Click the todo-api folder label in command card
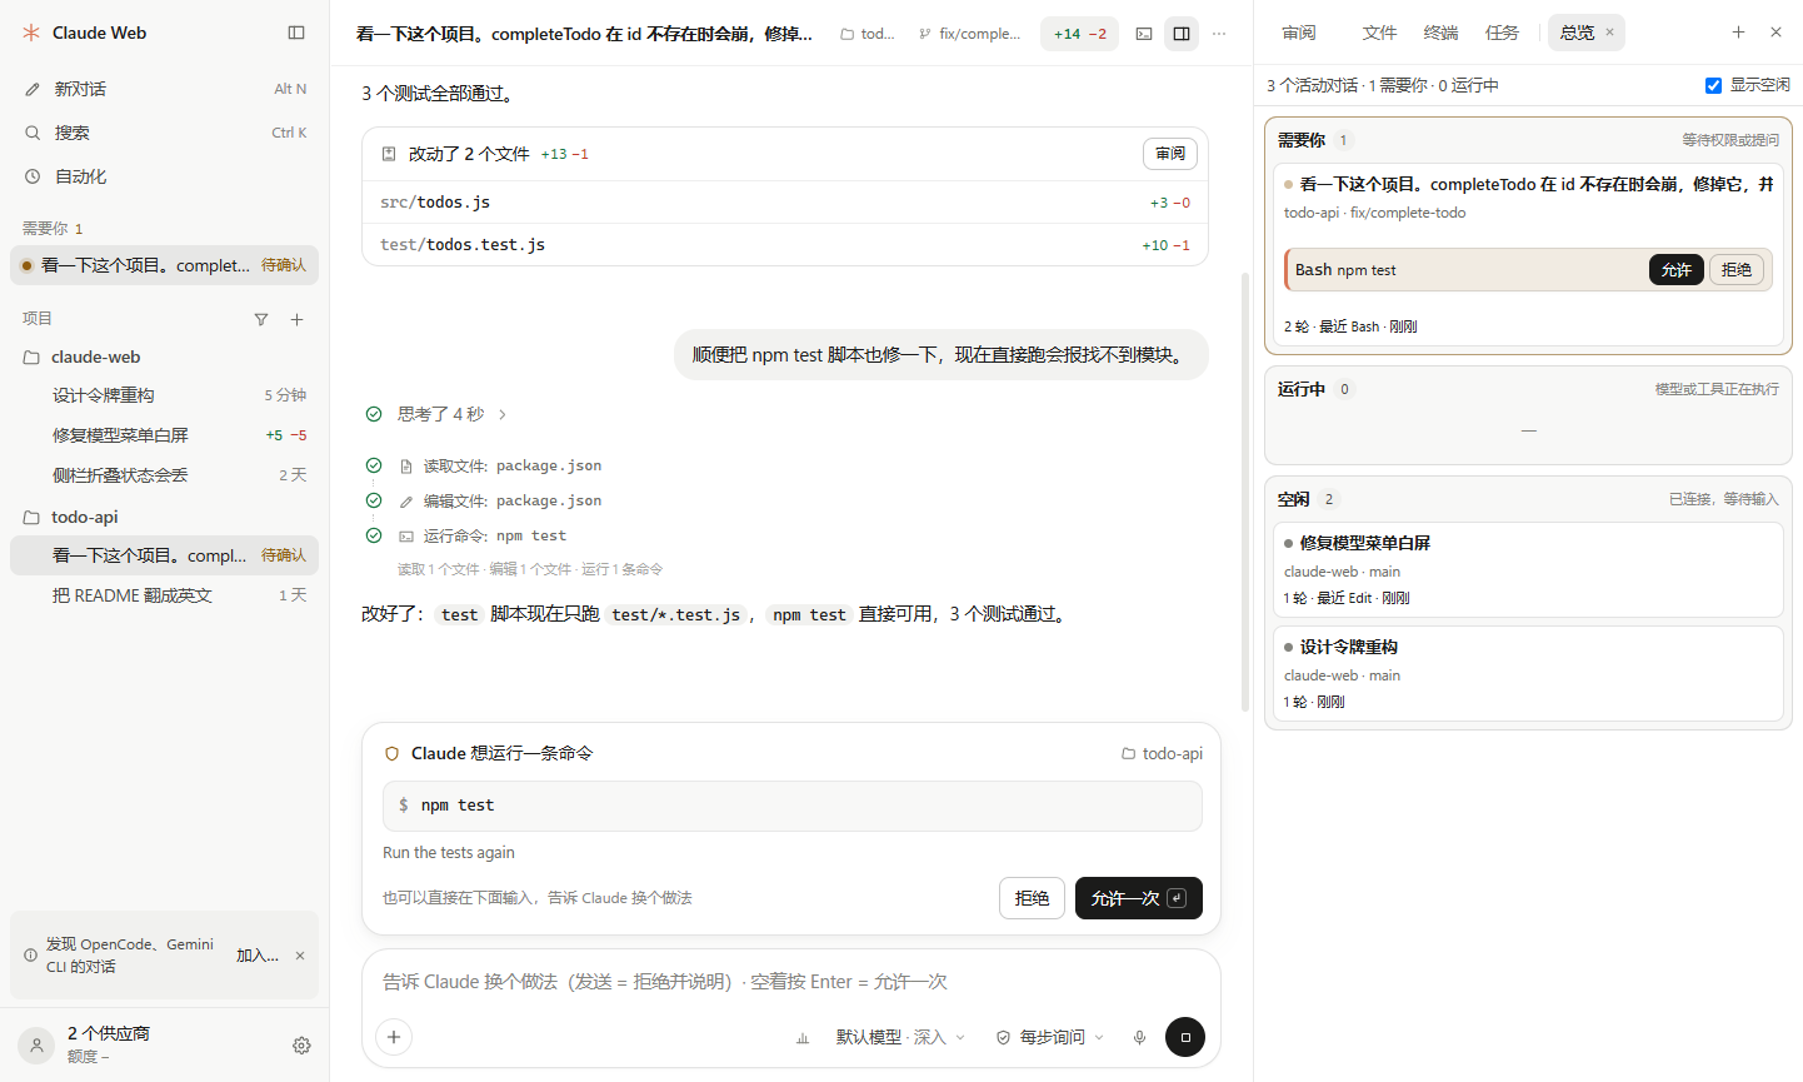Screen dimensions: 1803x1082 coord(1162,753)
